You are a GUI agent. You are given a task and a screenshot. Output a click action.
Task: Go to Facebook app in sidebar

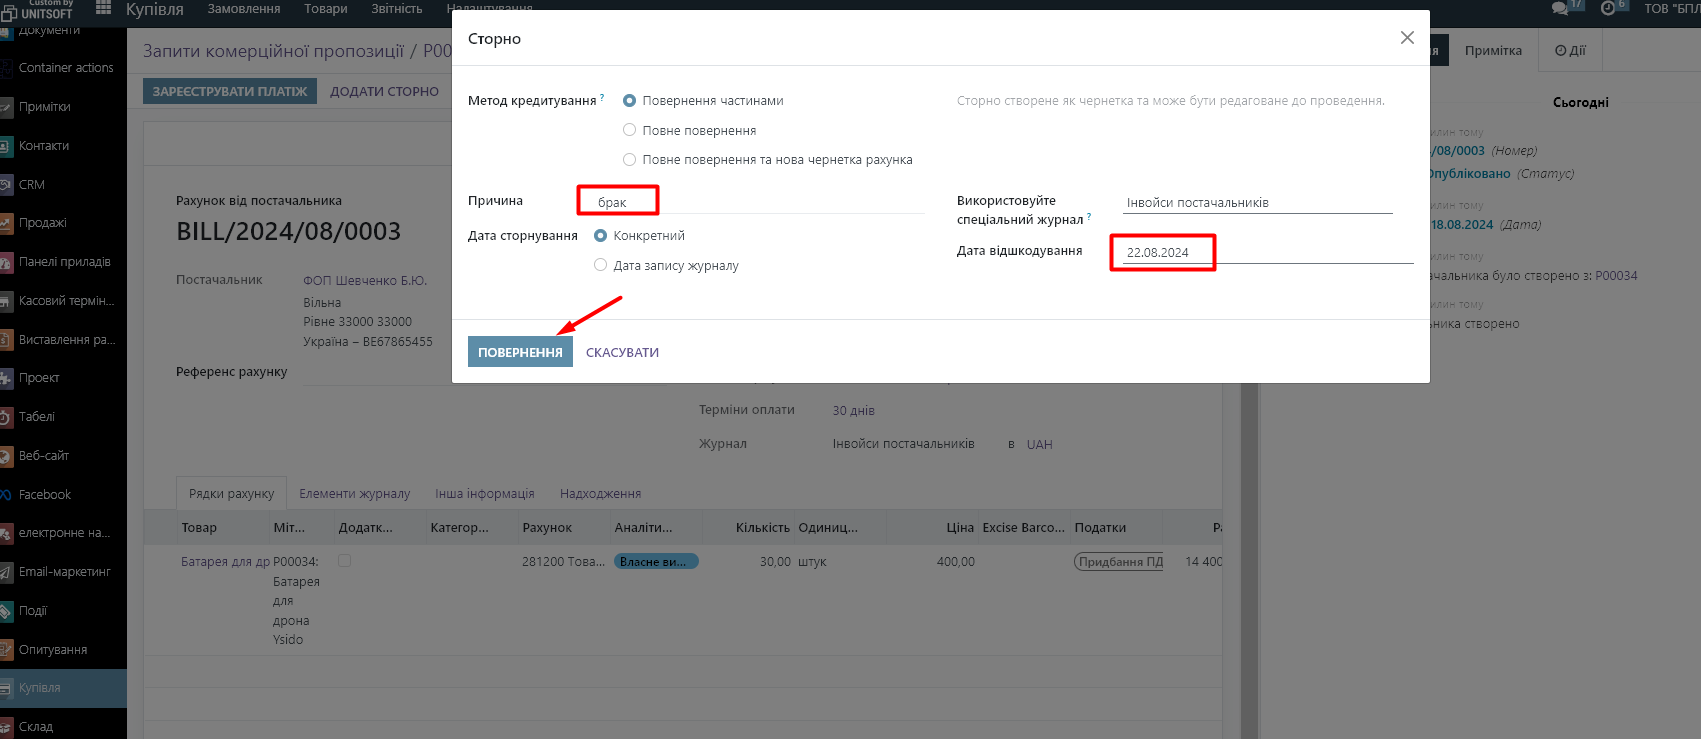pos(45,495)
